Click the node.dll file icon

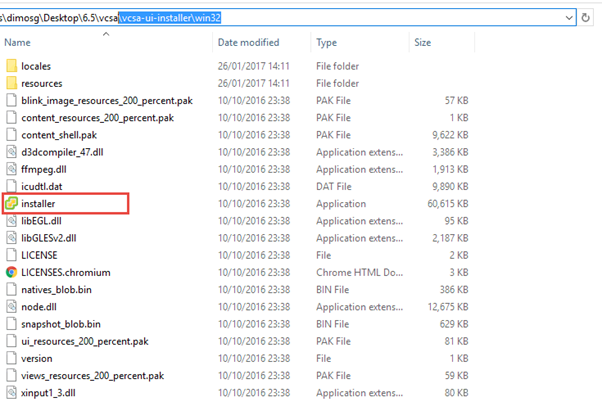(12, 307)
